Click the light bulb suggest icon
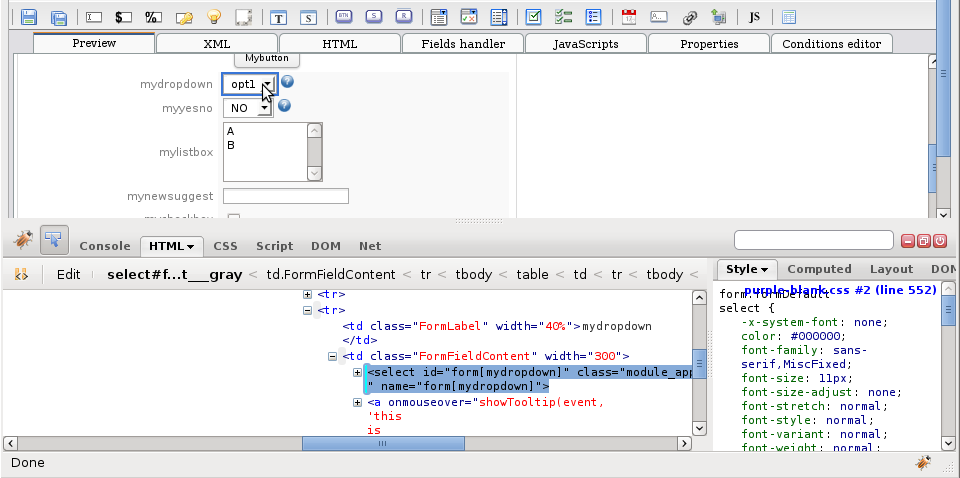 point(213,17)
